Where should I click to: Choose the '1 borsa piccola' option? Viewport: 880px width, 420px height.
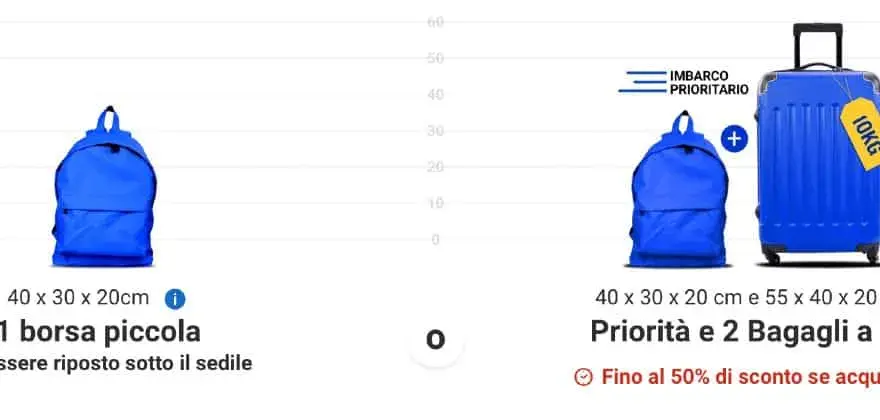(100, 332)
